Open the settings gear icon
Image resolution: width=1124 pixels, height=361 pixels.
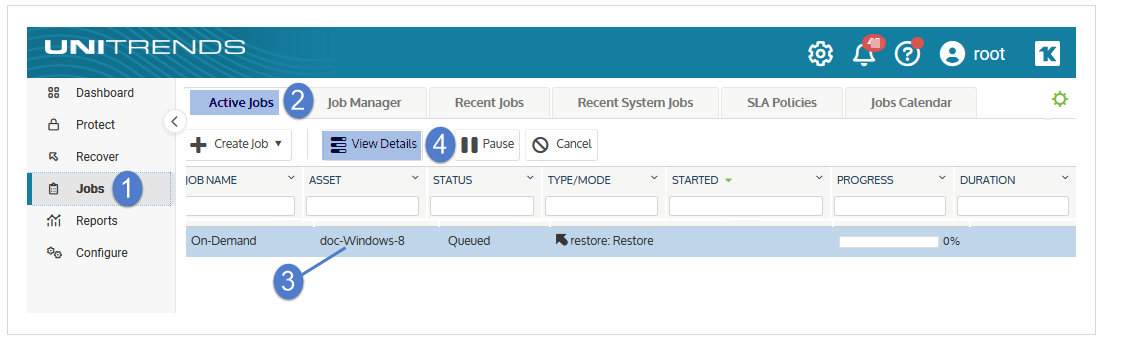point(820,54)
